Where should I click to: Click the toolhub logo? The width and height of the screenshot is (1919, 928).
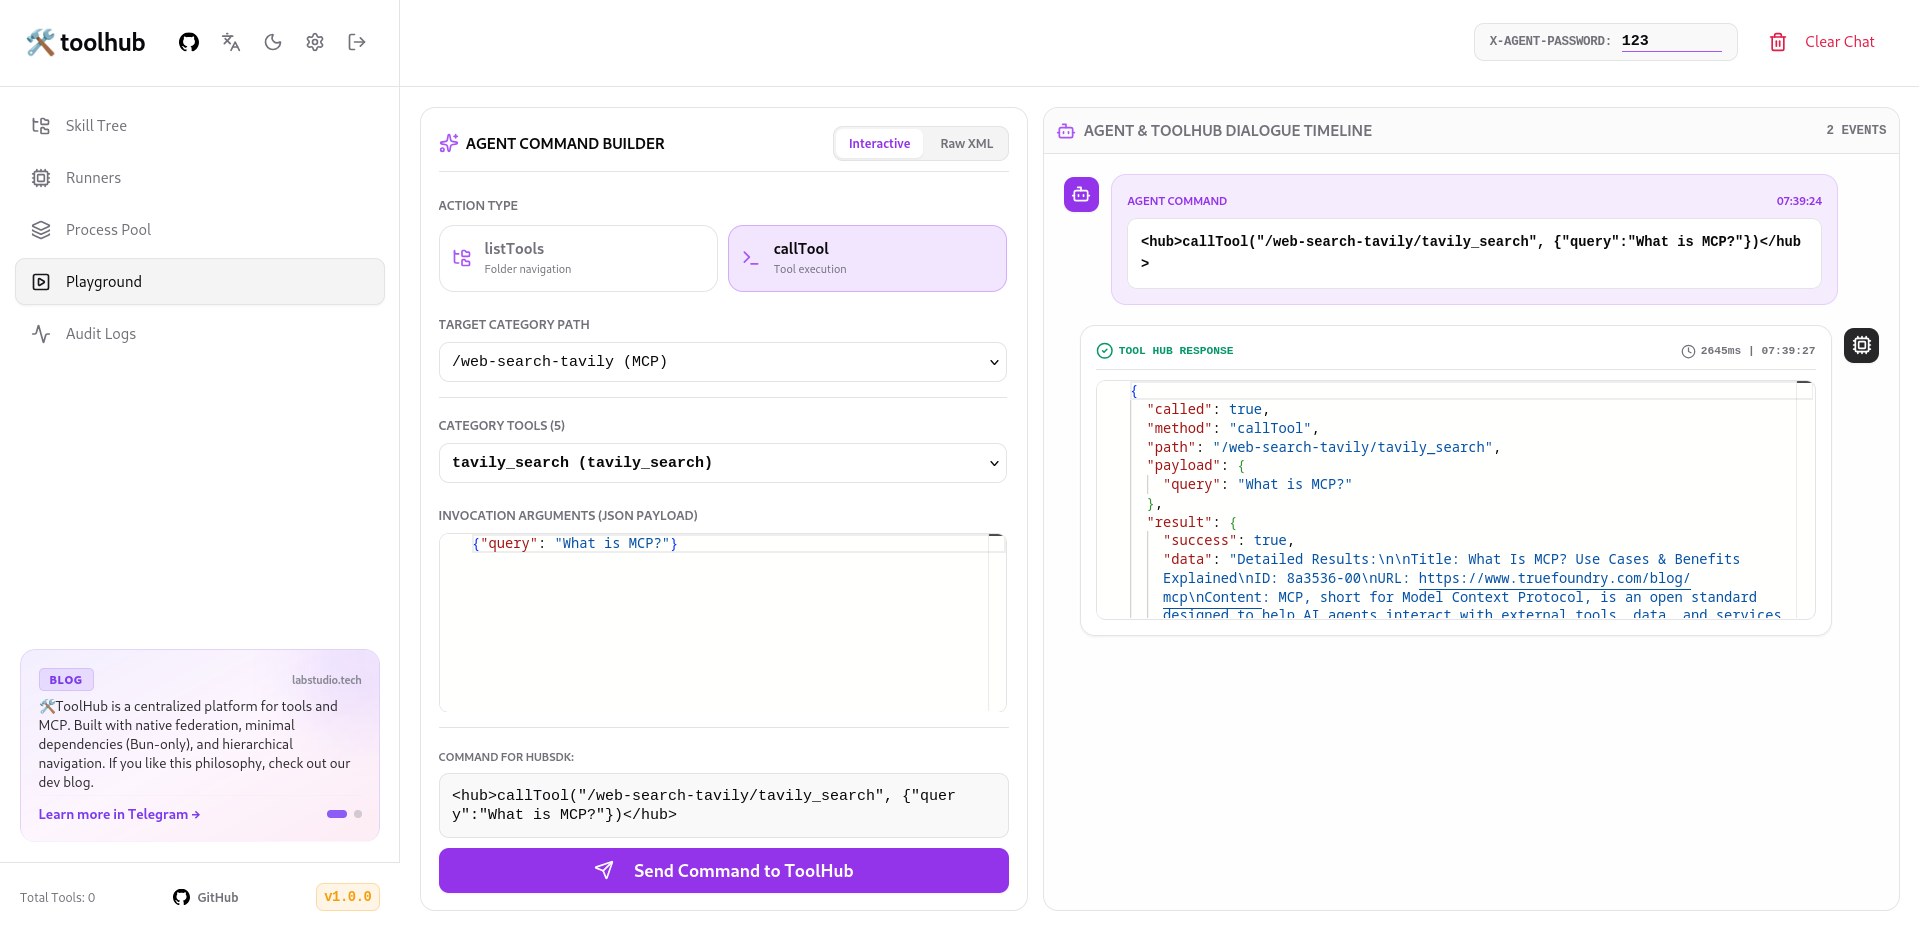(x=86, y=42)
